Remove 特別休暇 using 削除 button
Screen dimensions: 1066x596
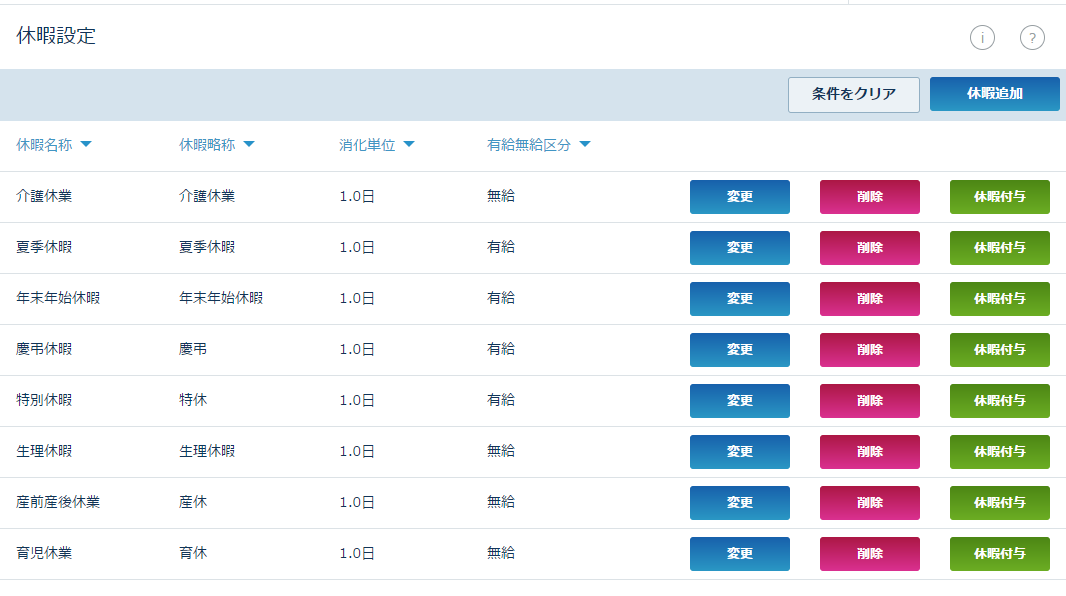point(869,401)
